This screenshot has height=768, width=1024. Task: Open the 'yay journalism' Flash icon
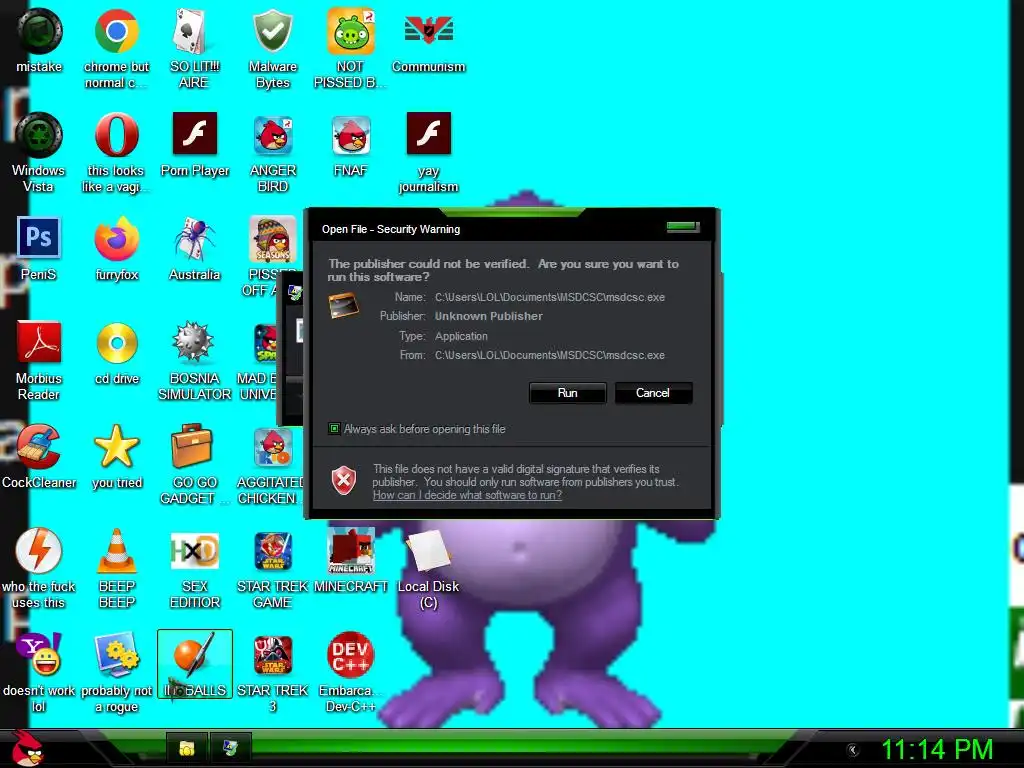(428, 134)
